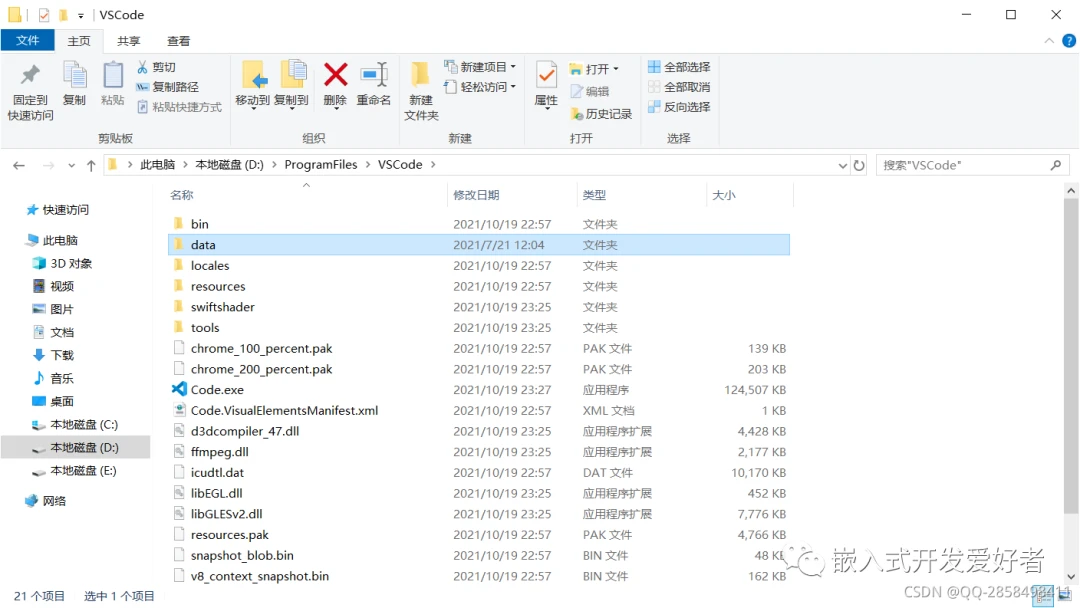
Task: Open the Easy access dropdown
Action: (513, 87)
